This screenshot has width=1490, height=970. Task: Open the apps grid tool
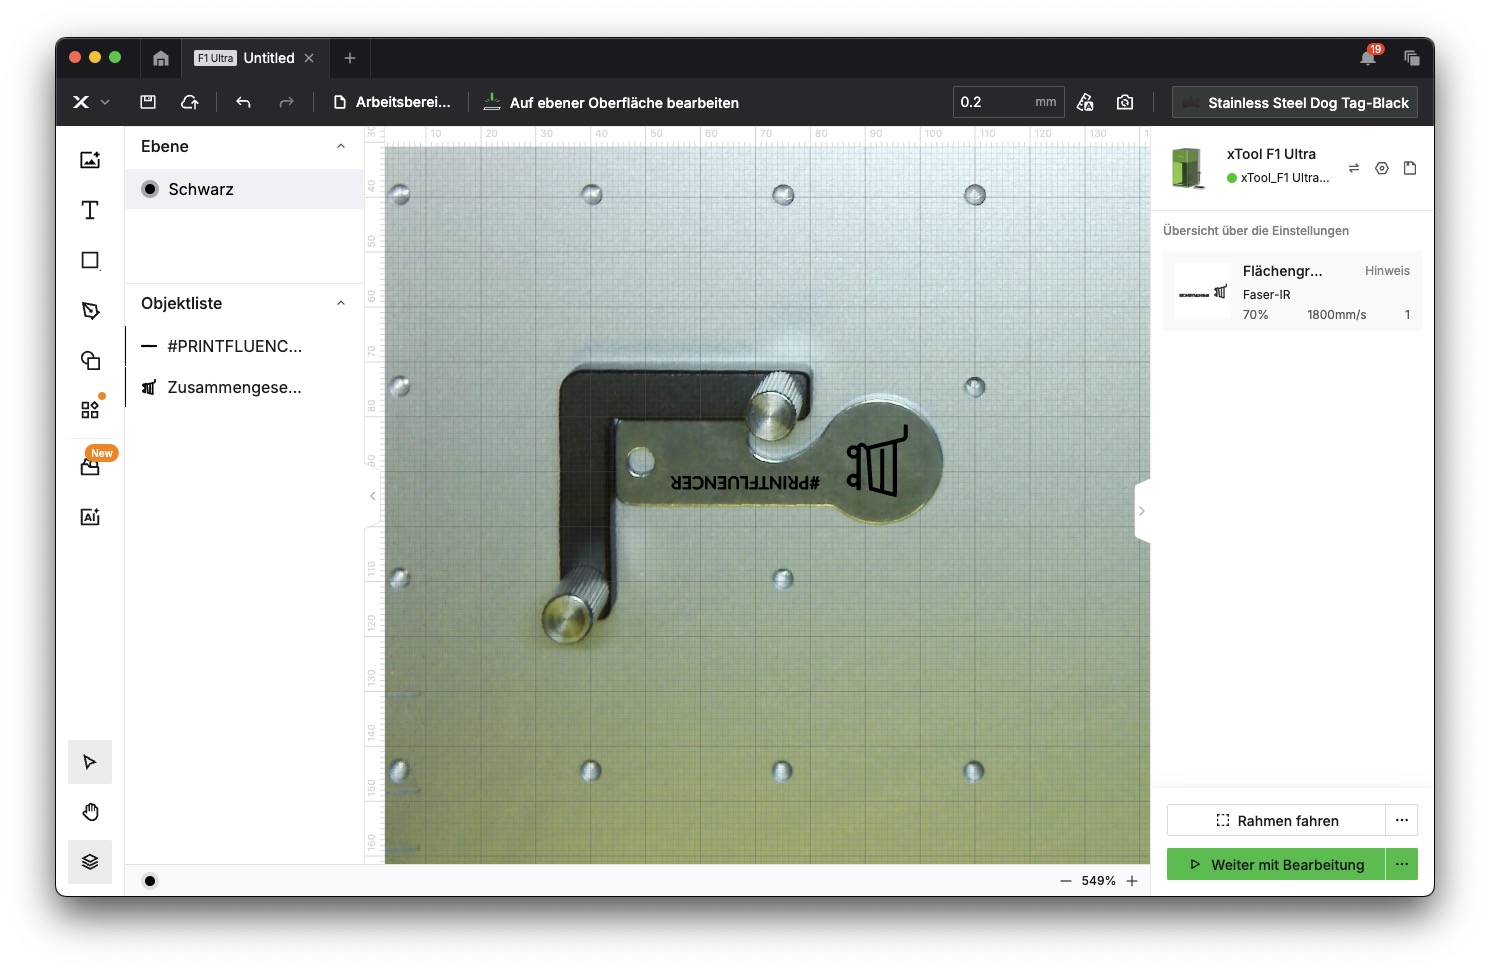click(x=90, y=410)
